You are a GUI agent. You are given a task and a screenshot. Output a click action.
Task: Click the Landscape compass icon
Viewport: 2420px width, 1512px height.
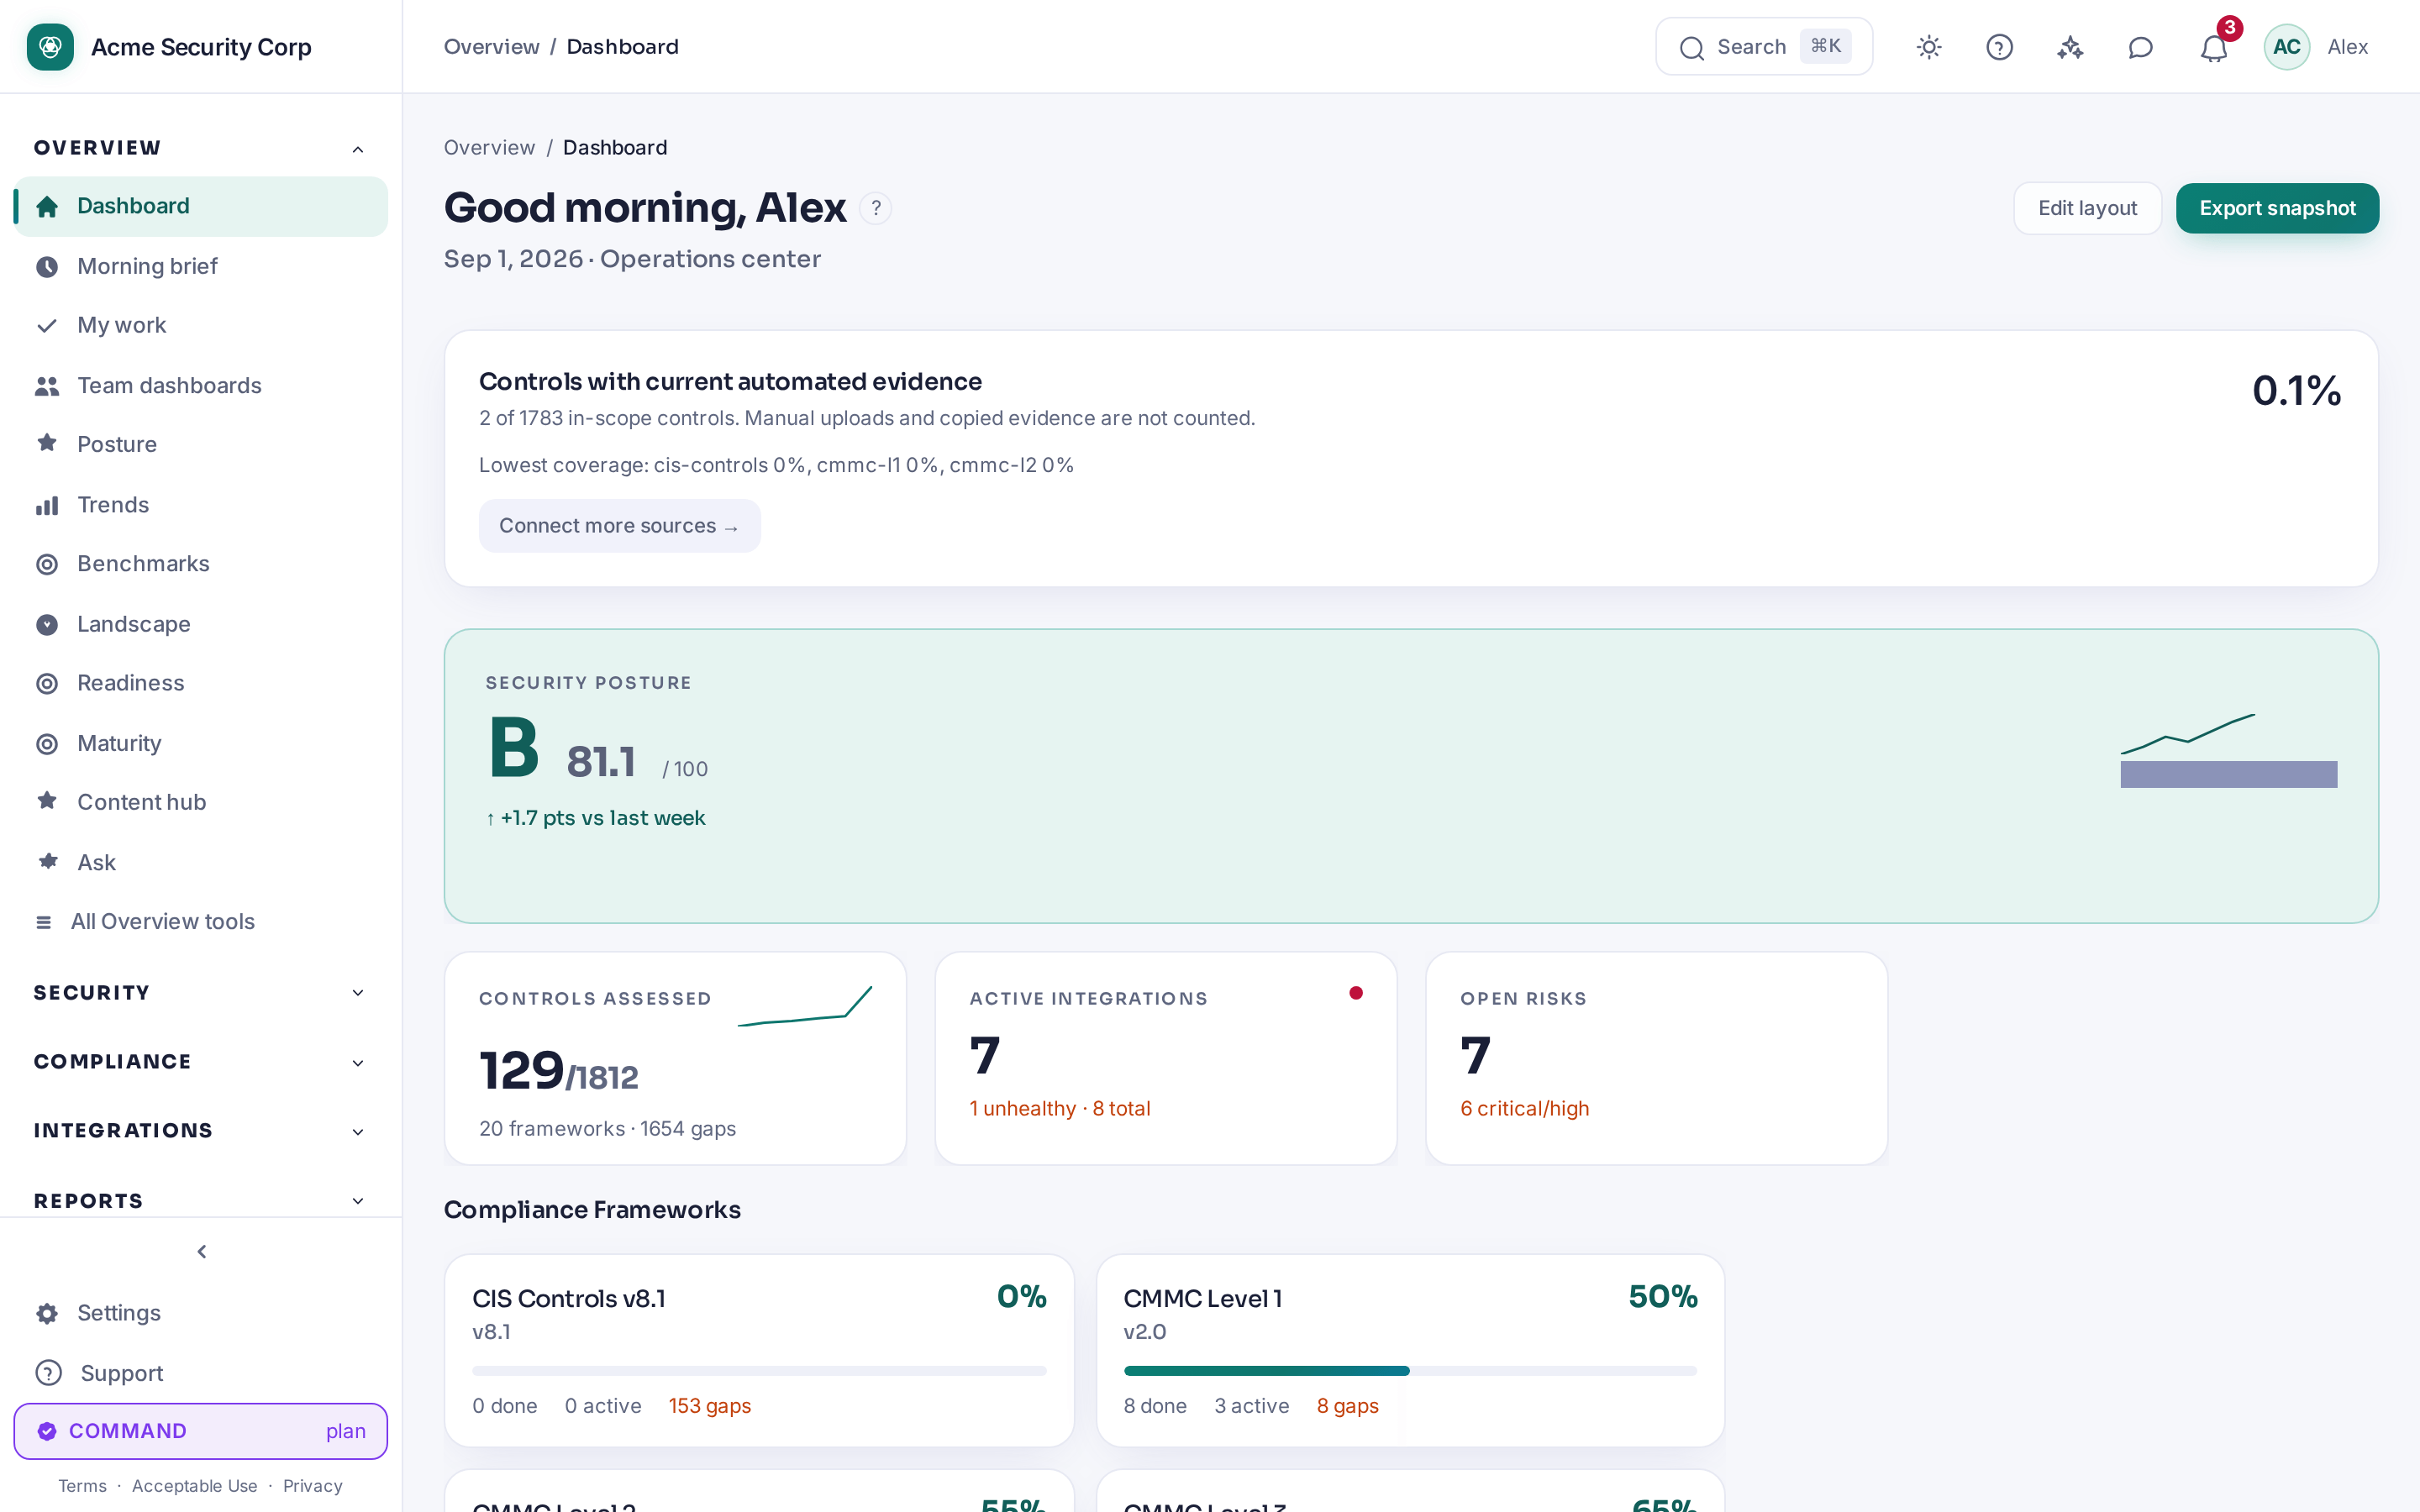(47, 625)
